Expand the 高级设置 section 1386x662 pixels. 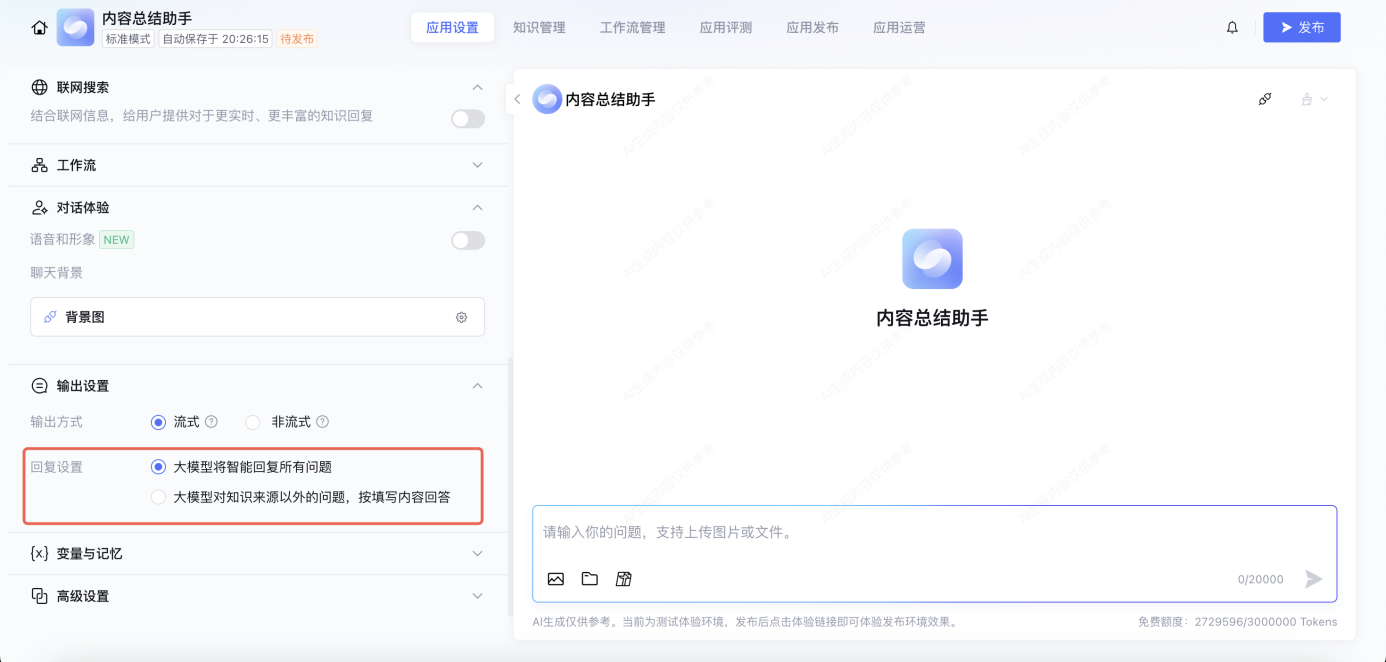(477, 596)
